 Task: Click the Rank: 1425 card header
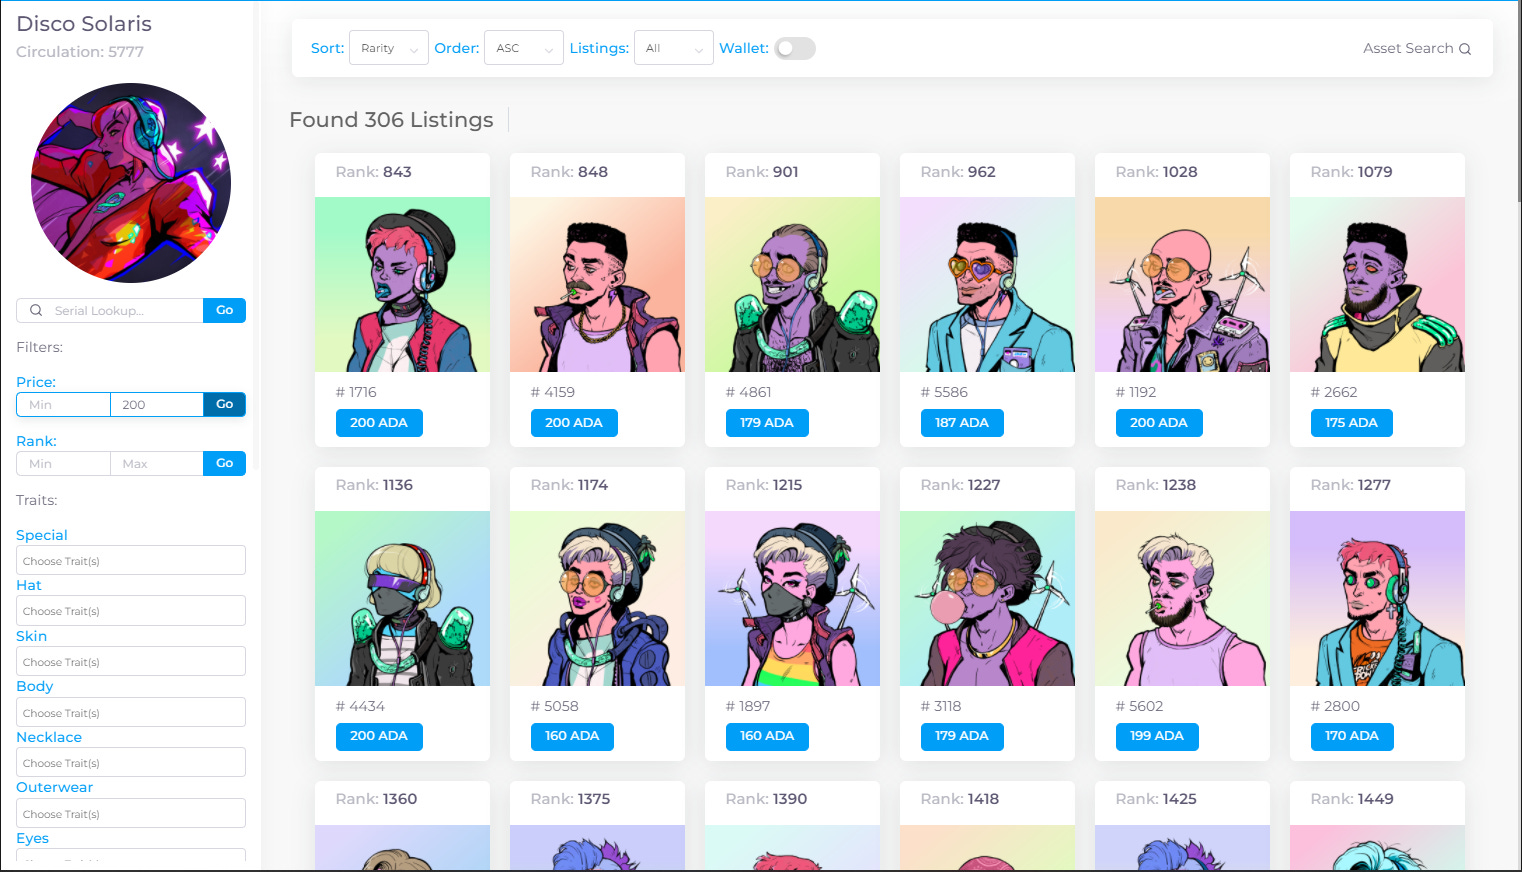(1182, 803)
